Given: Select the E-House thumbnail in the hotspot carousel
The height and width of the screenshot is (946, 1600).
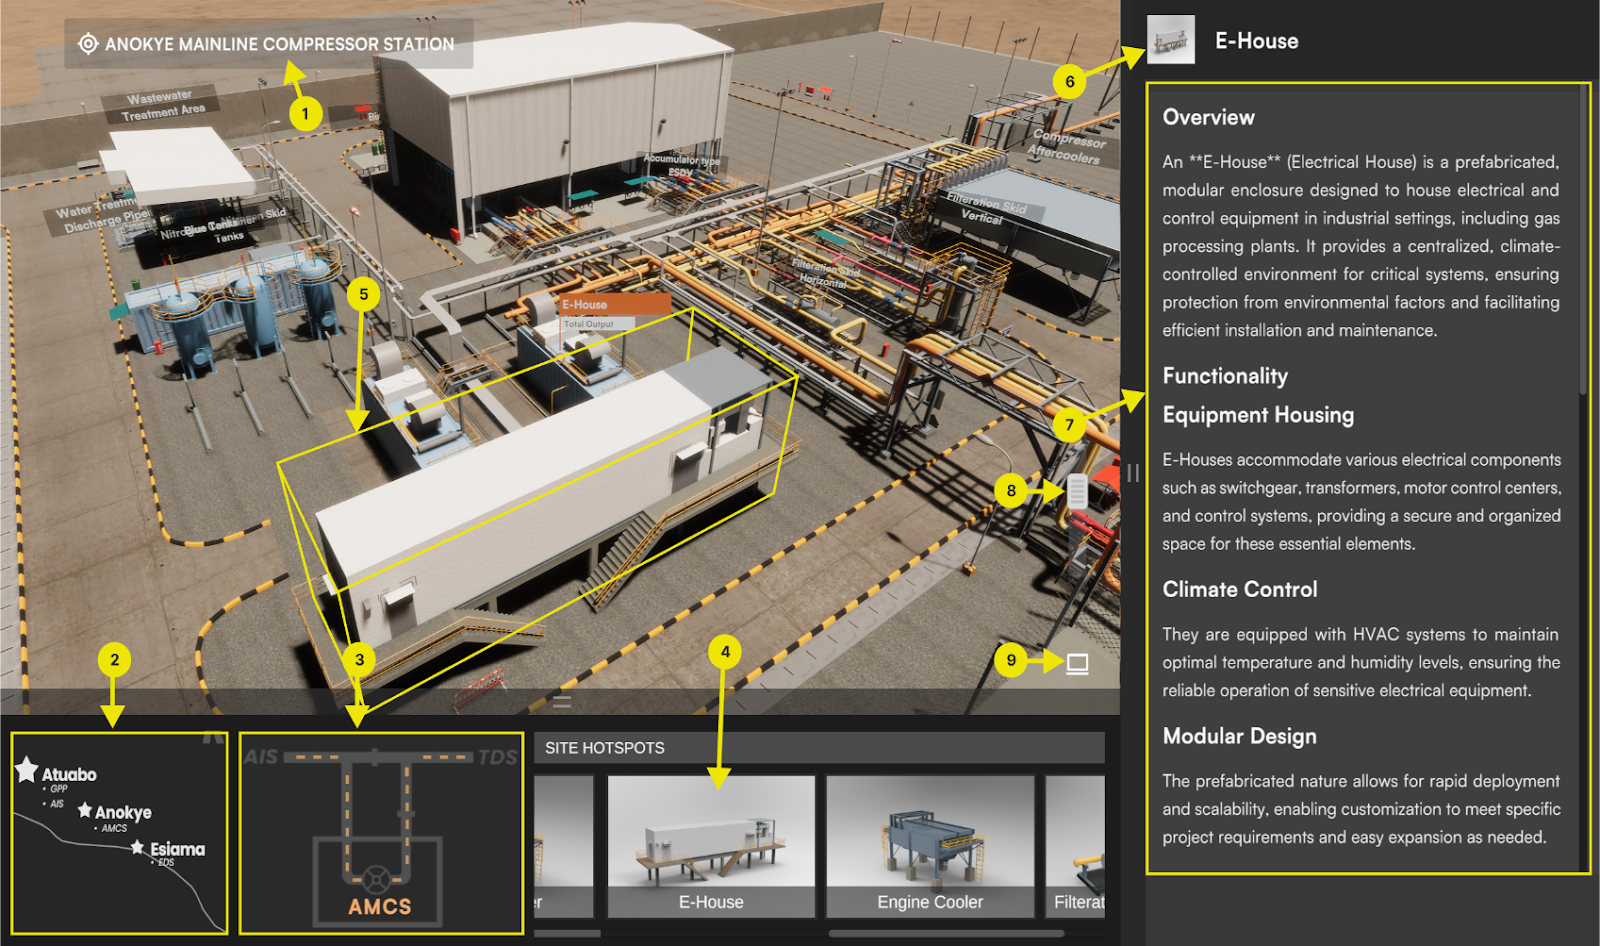Looking at the screenshot, I should (x=711, y=845).
